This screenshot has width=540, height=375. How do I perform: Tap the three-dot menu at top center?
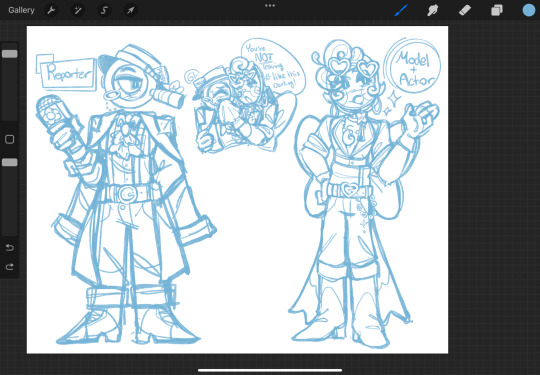(x=270, y=6)
